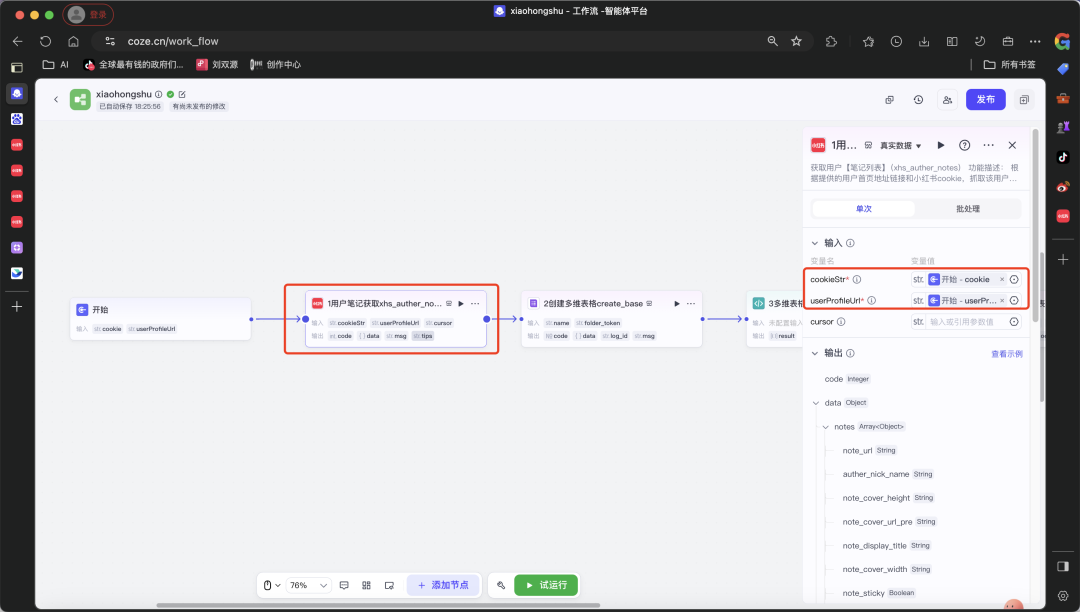Open the more options dots in node panel
The image size is (1080, 612).
(988, 145)
